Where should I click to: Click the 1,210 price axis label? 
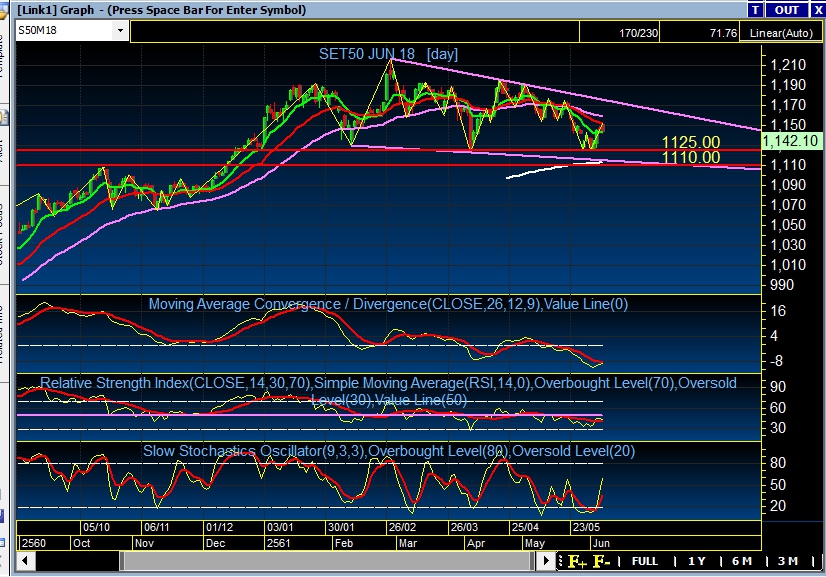coord(788,65)
